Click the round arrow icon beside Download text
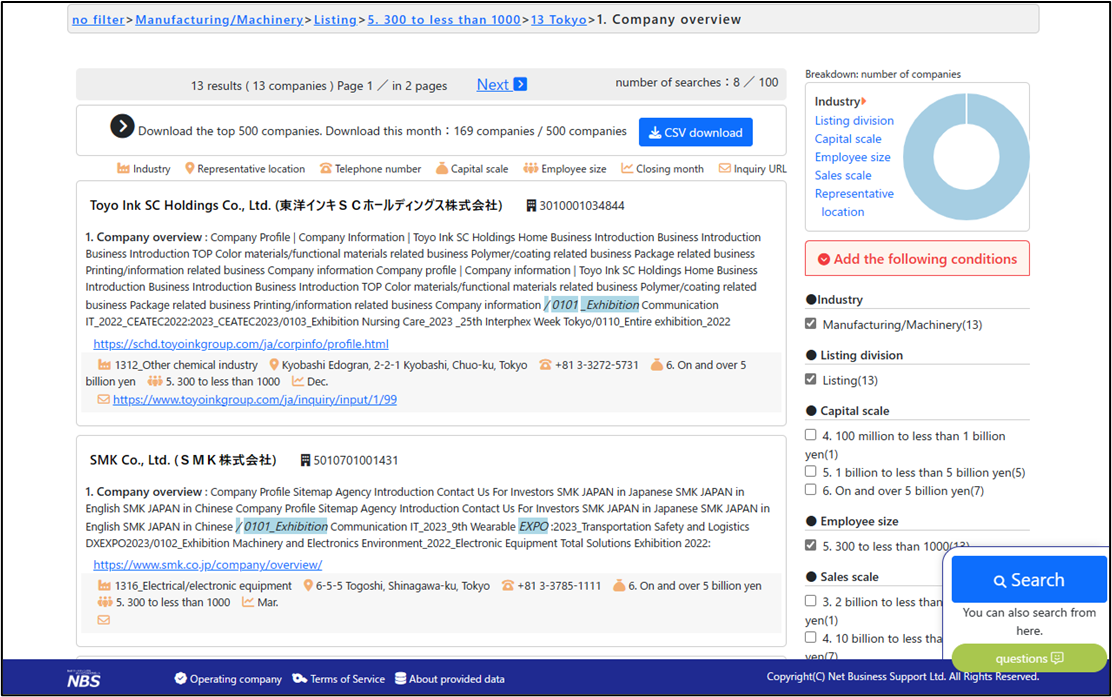The height and width of the screenshot is (697, 1112). point(122,126)
